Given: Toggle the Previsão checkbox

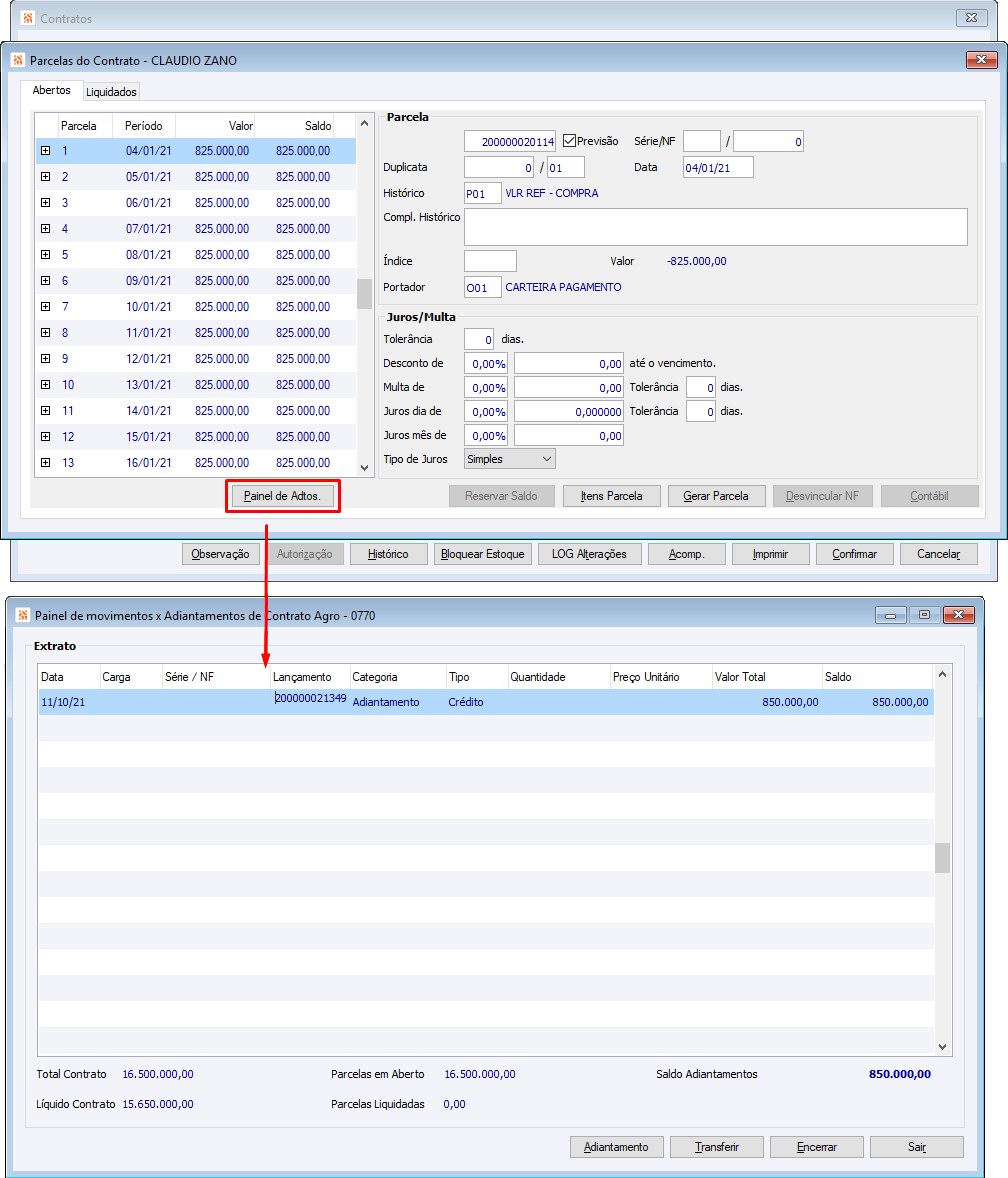Looking at the screenshot, I should click(569, 140).
